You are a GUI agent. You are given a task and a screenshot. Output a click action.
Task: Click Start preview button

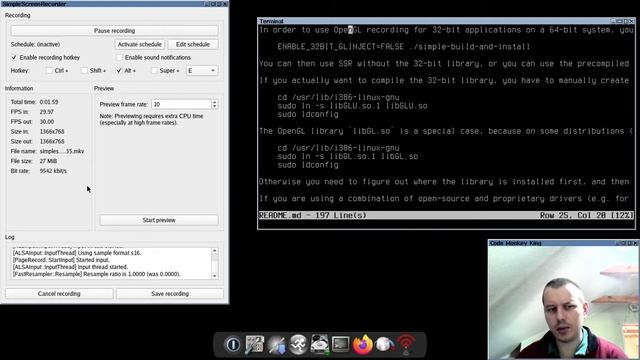click(159, 220)
